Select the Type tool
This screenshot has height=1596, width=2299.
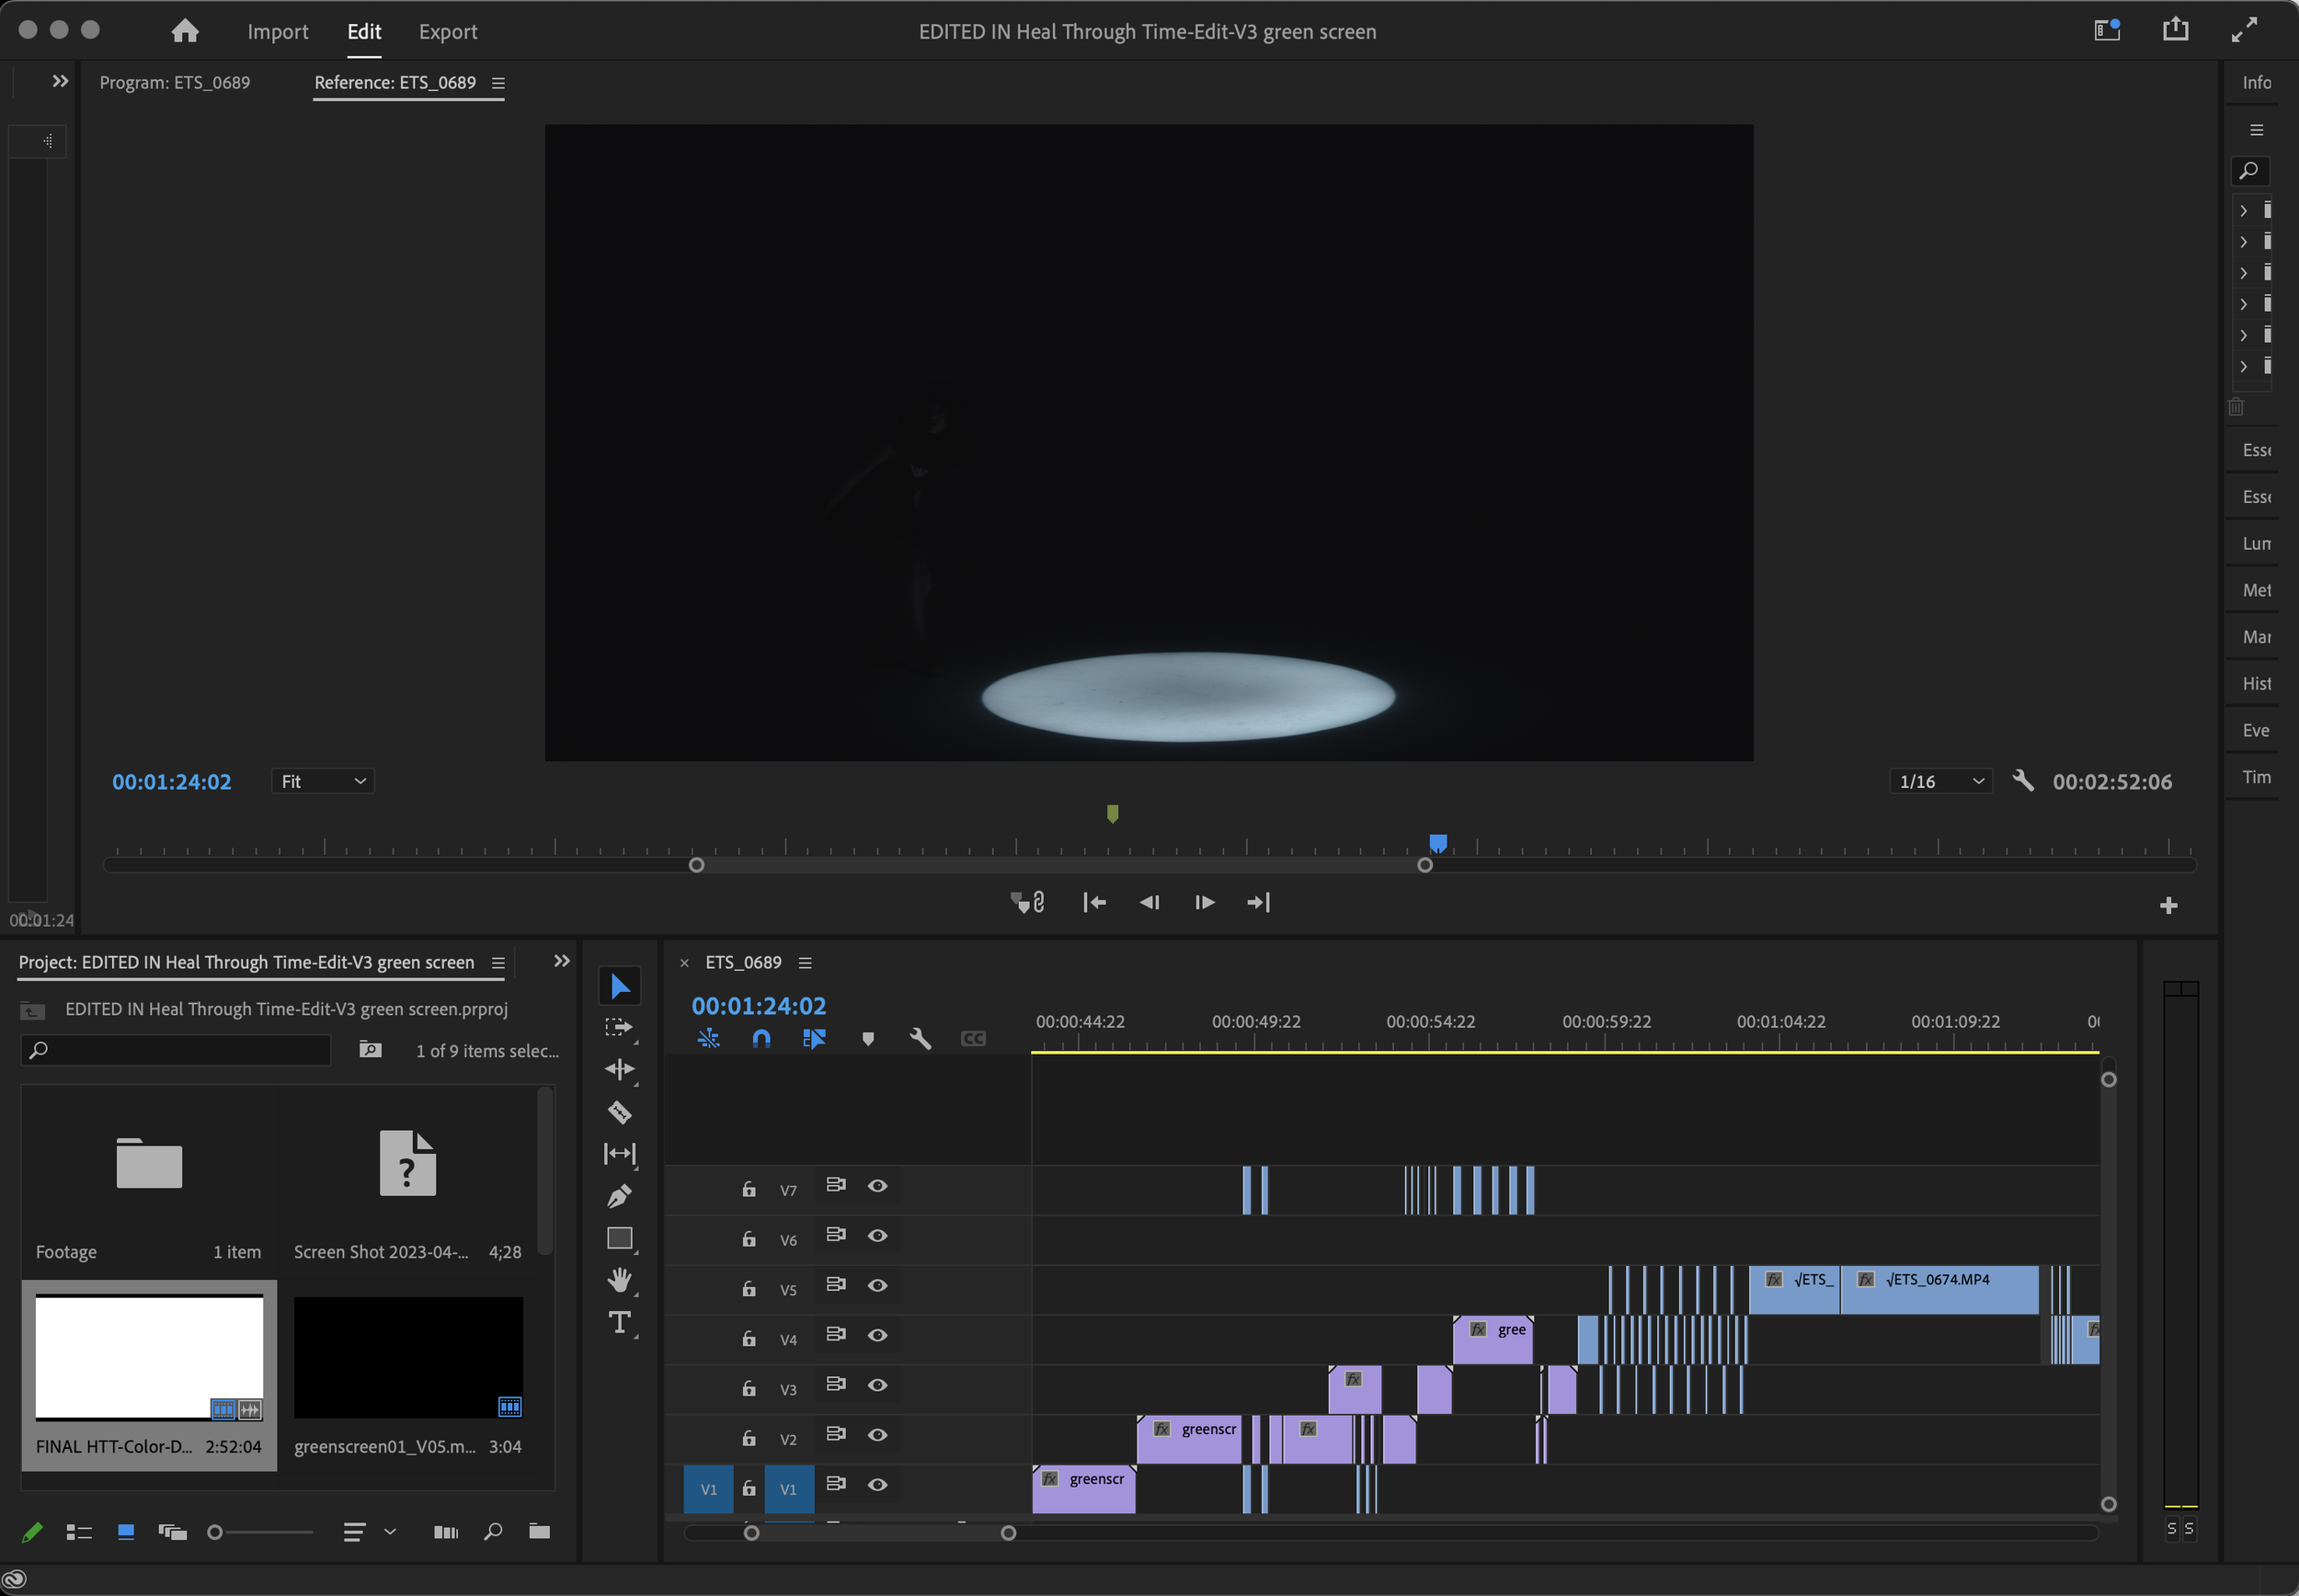pyautogui.click(x=620, y=1322)
